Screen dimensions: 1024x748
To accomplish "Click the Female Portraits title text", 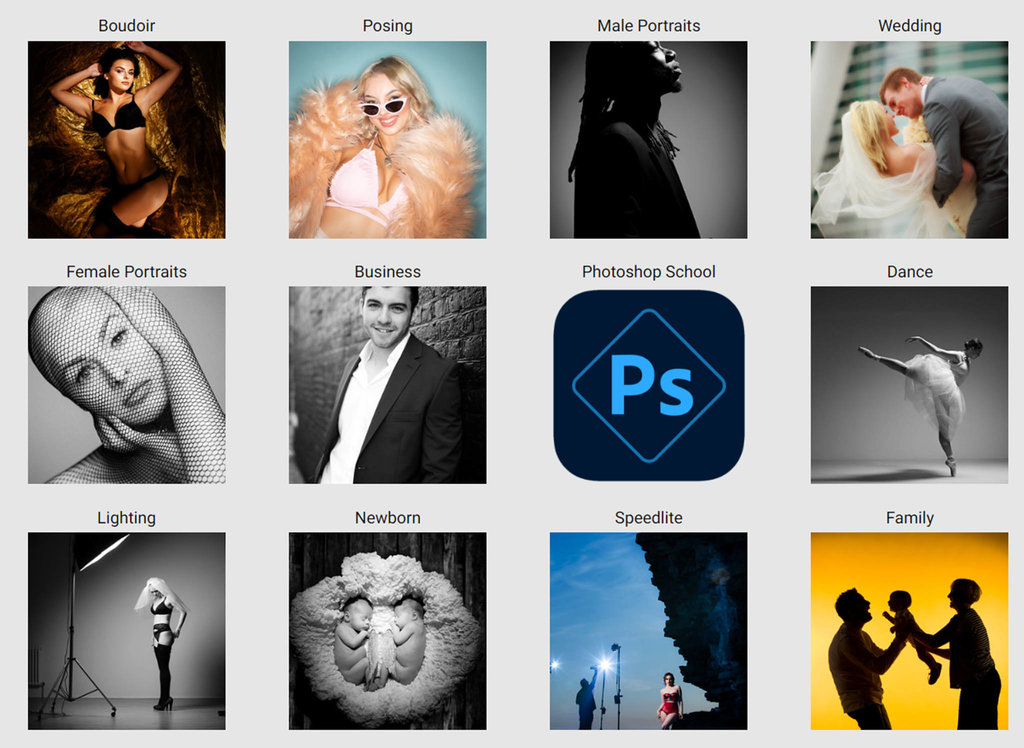I will pyautogui.click(x=127, y=272).
